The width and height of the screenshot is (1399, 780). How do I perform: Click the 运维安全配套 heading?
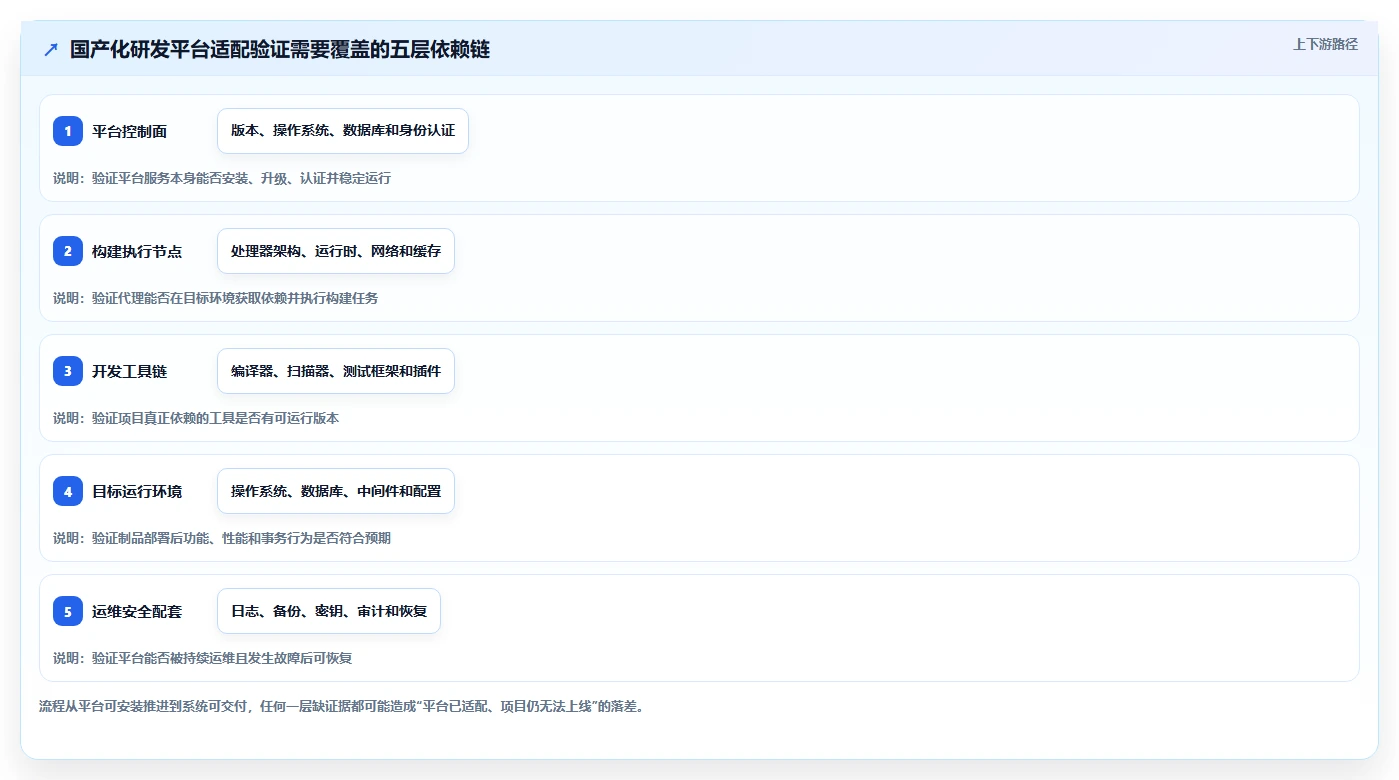[x=137, y=611]
